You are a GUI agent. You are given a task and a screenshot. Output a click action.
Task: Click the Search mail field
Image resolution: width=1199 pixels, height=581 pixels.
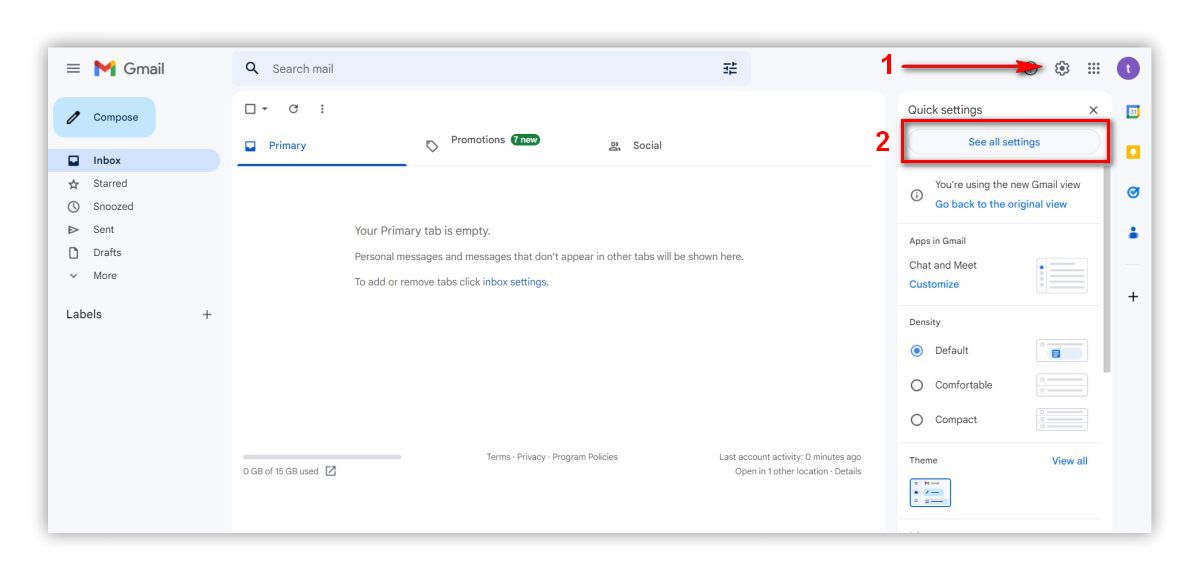(x=491, y=69)
